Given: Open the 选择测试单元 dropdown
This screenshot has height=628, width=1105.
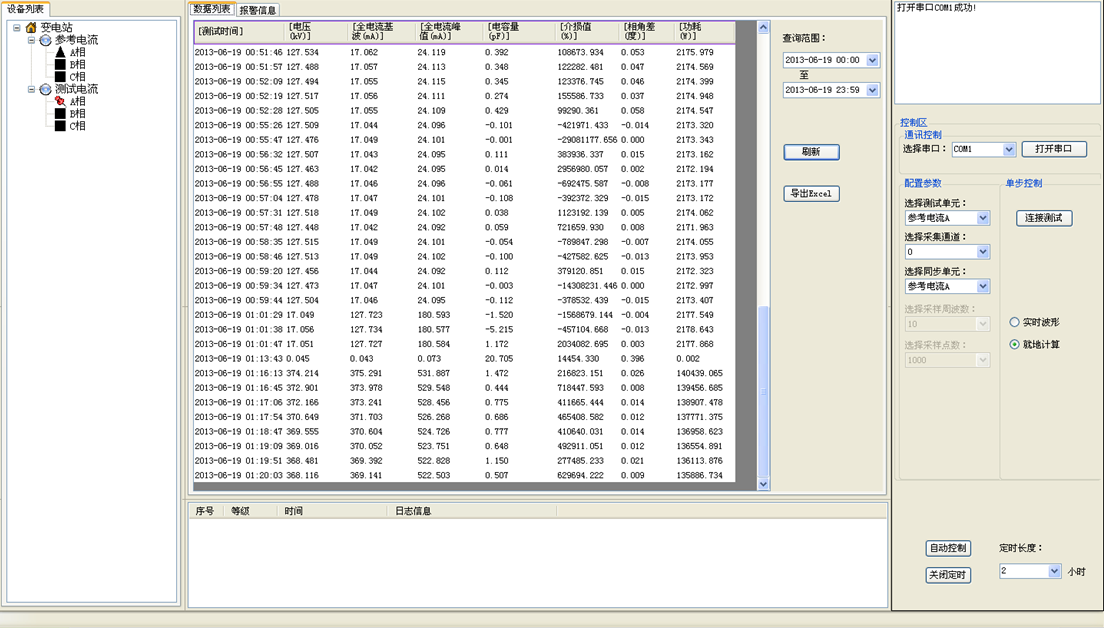Looking at the screenshot, I should click(x=983, y=218).
